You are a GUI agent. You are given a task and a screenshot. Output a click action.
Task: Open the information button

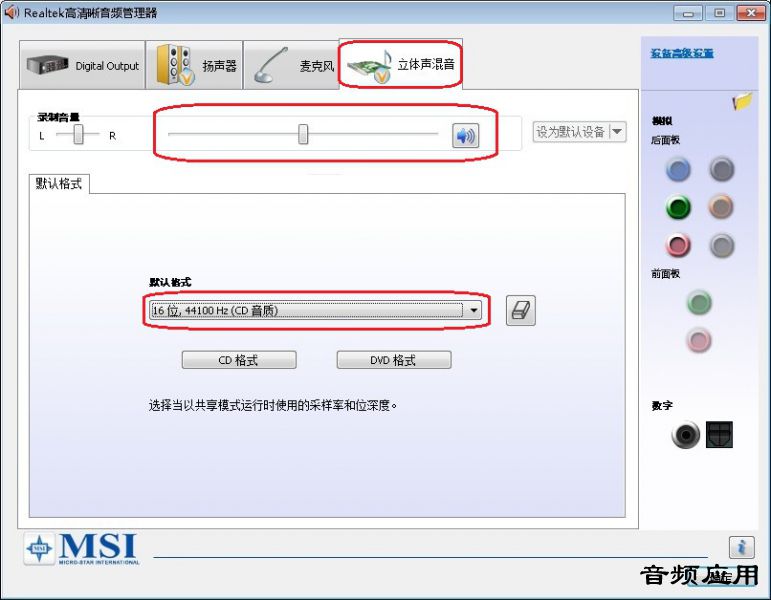742,547
